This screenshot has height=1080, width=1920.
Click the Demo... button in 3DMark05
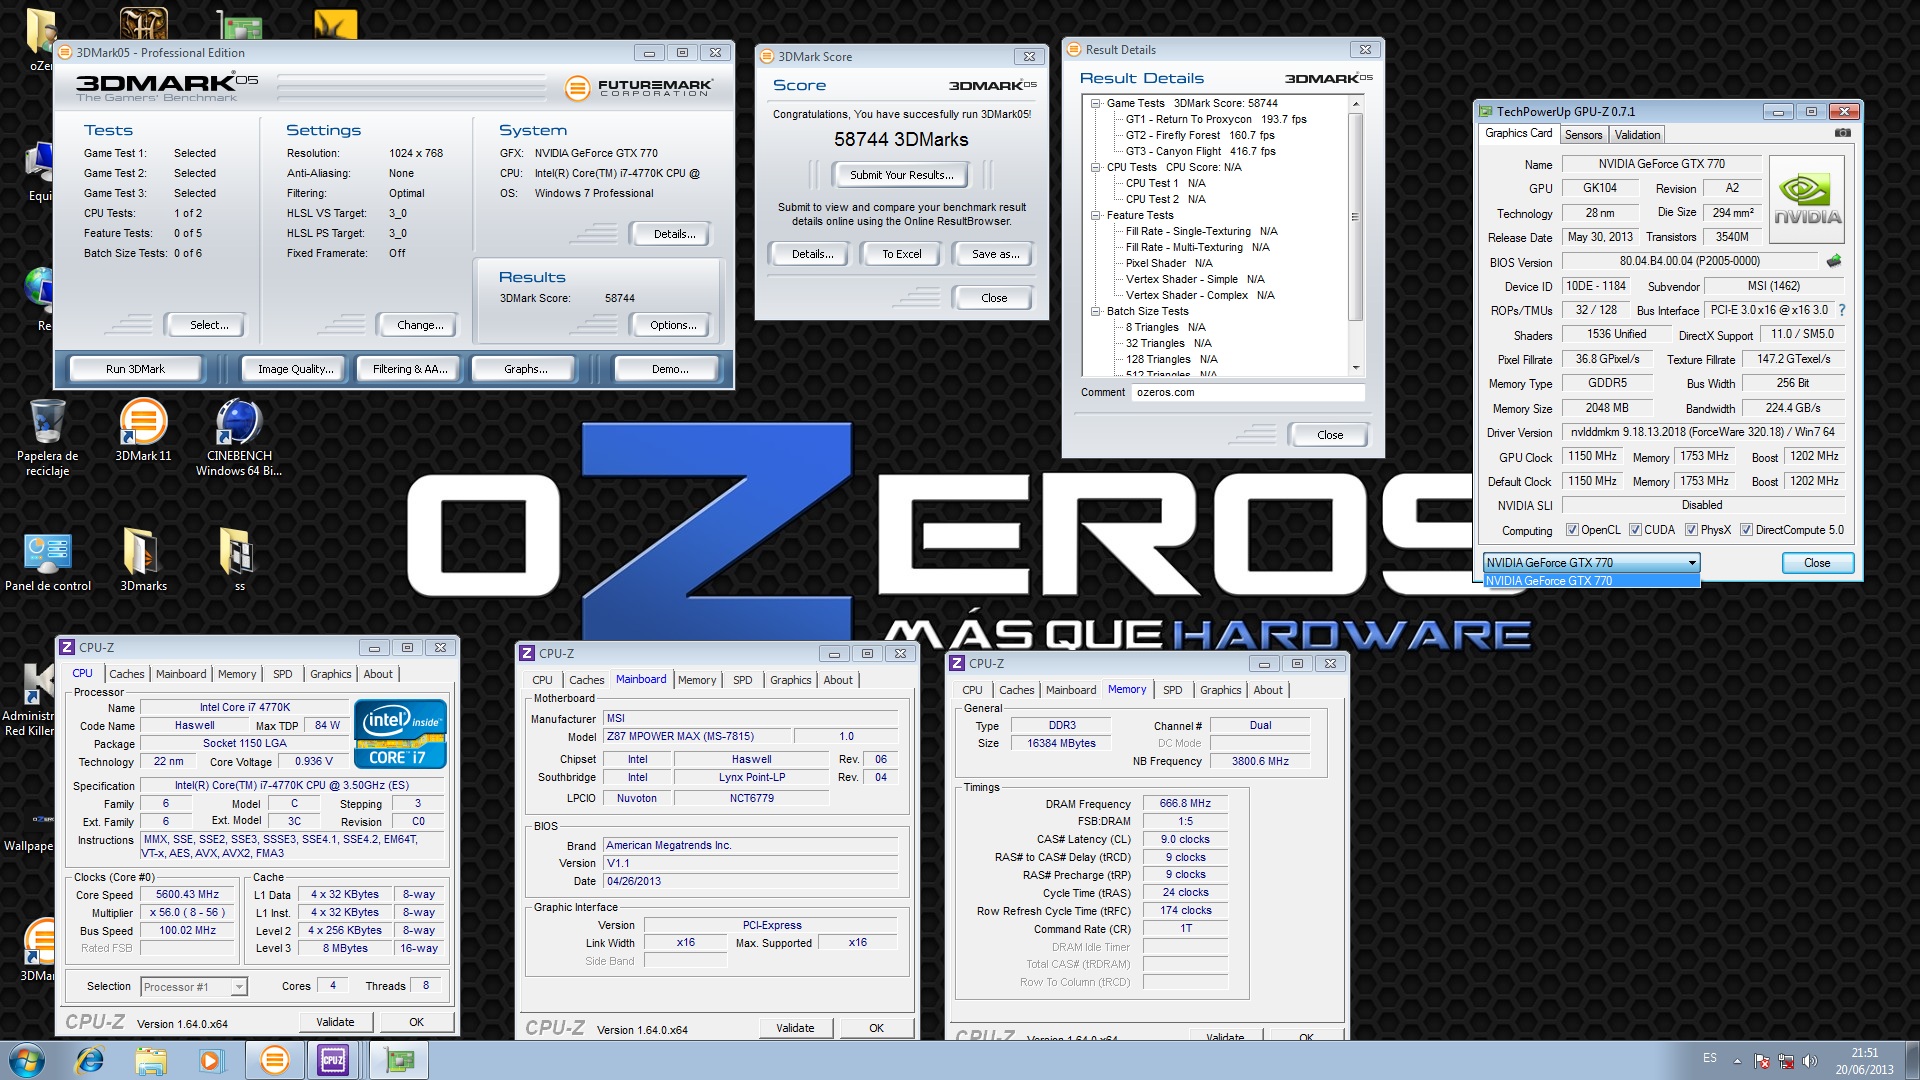click(x=670, y=369)
